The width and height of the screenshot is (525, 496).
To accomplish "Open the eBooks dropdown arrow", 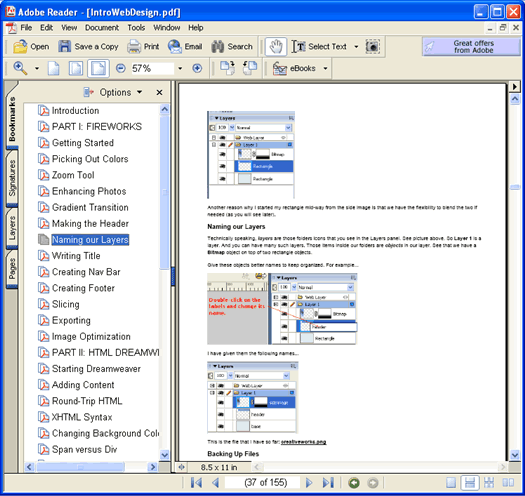I will [x=325, y=68].
